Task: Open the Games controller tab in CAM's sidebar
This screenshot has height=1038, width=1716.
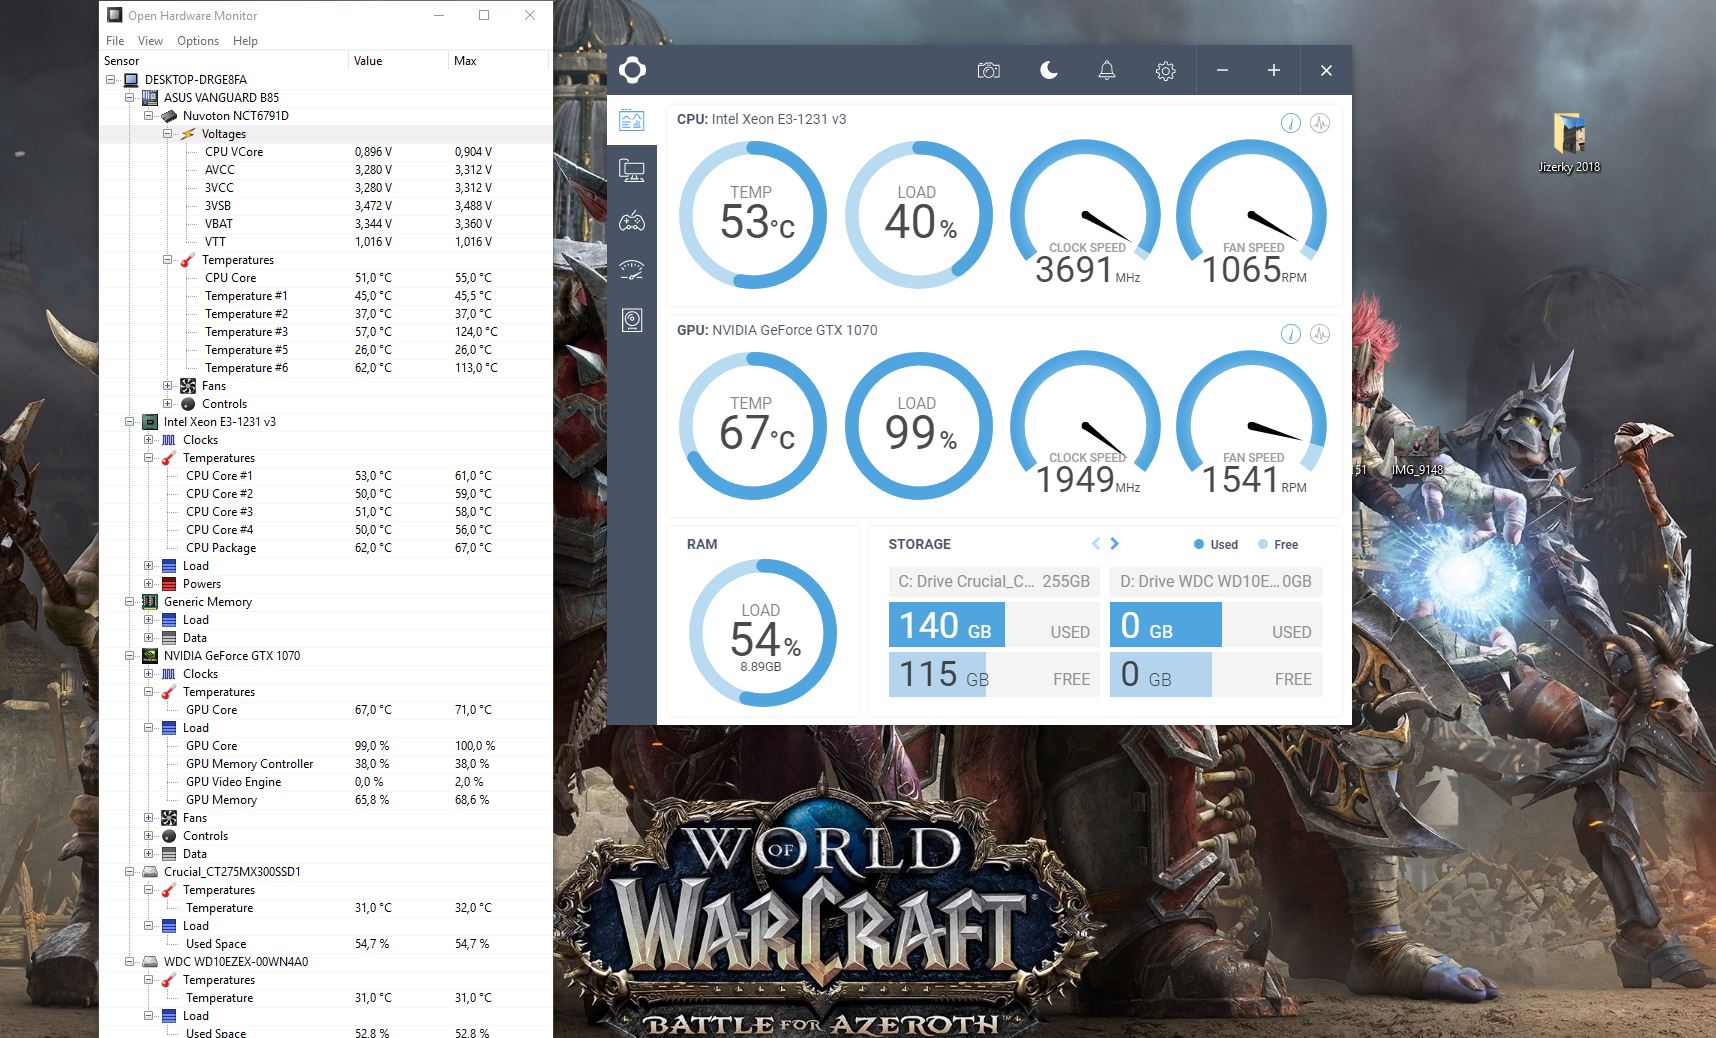Action: pyautogui.click(x=632, y=221)
